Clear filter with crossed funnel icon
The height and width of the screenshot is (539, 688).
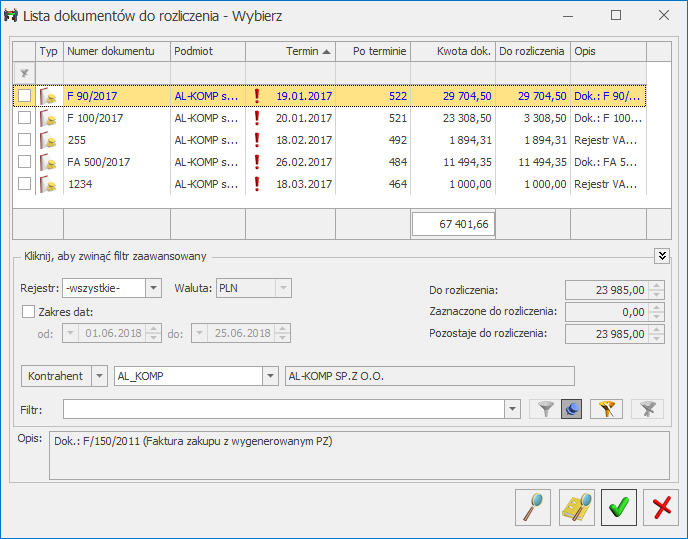click(648, 409)
